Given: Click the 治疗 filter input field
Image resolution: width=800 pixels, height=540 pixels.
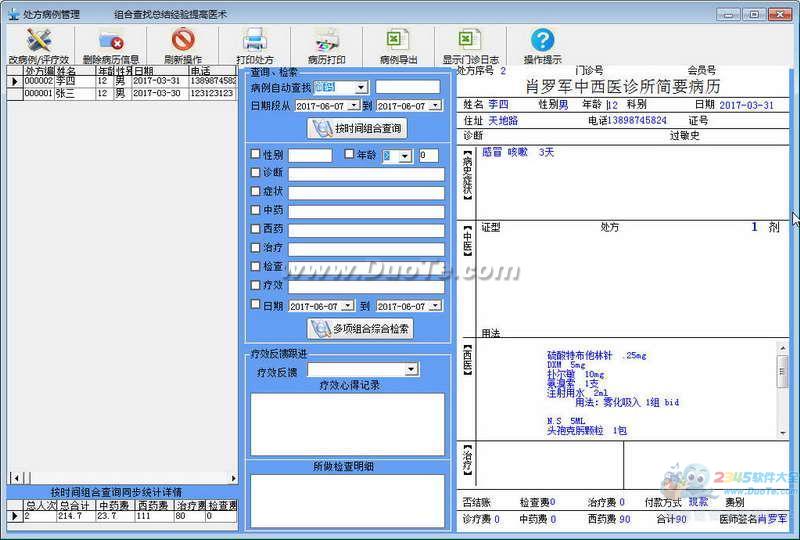Looking at the screenshot, I should coord(366,250).
